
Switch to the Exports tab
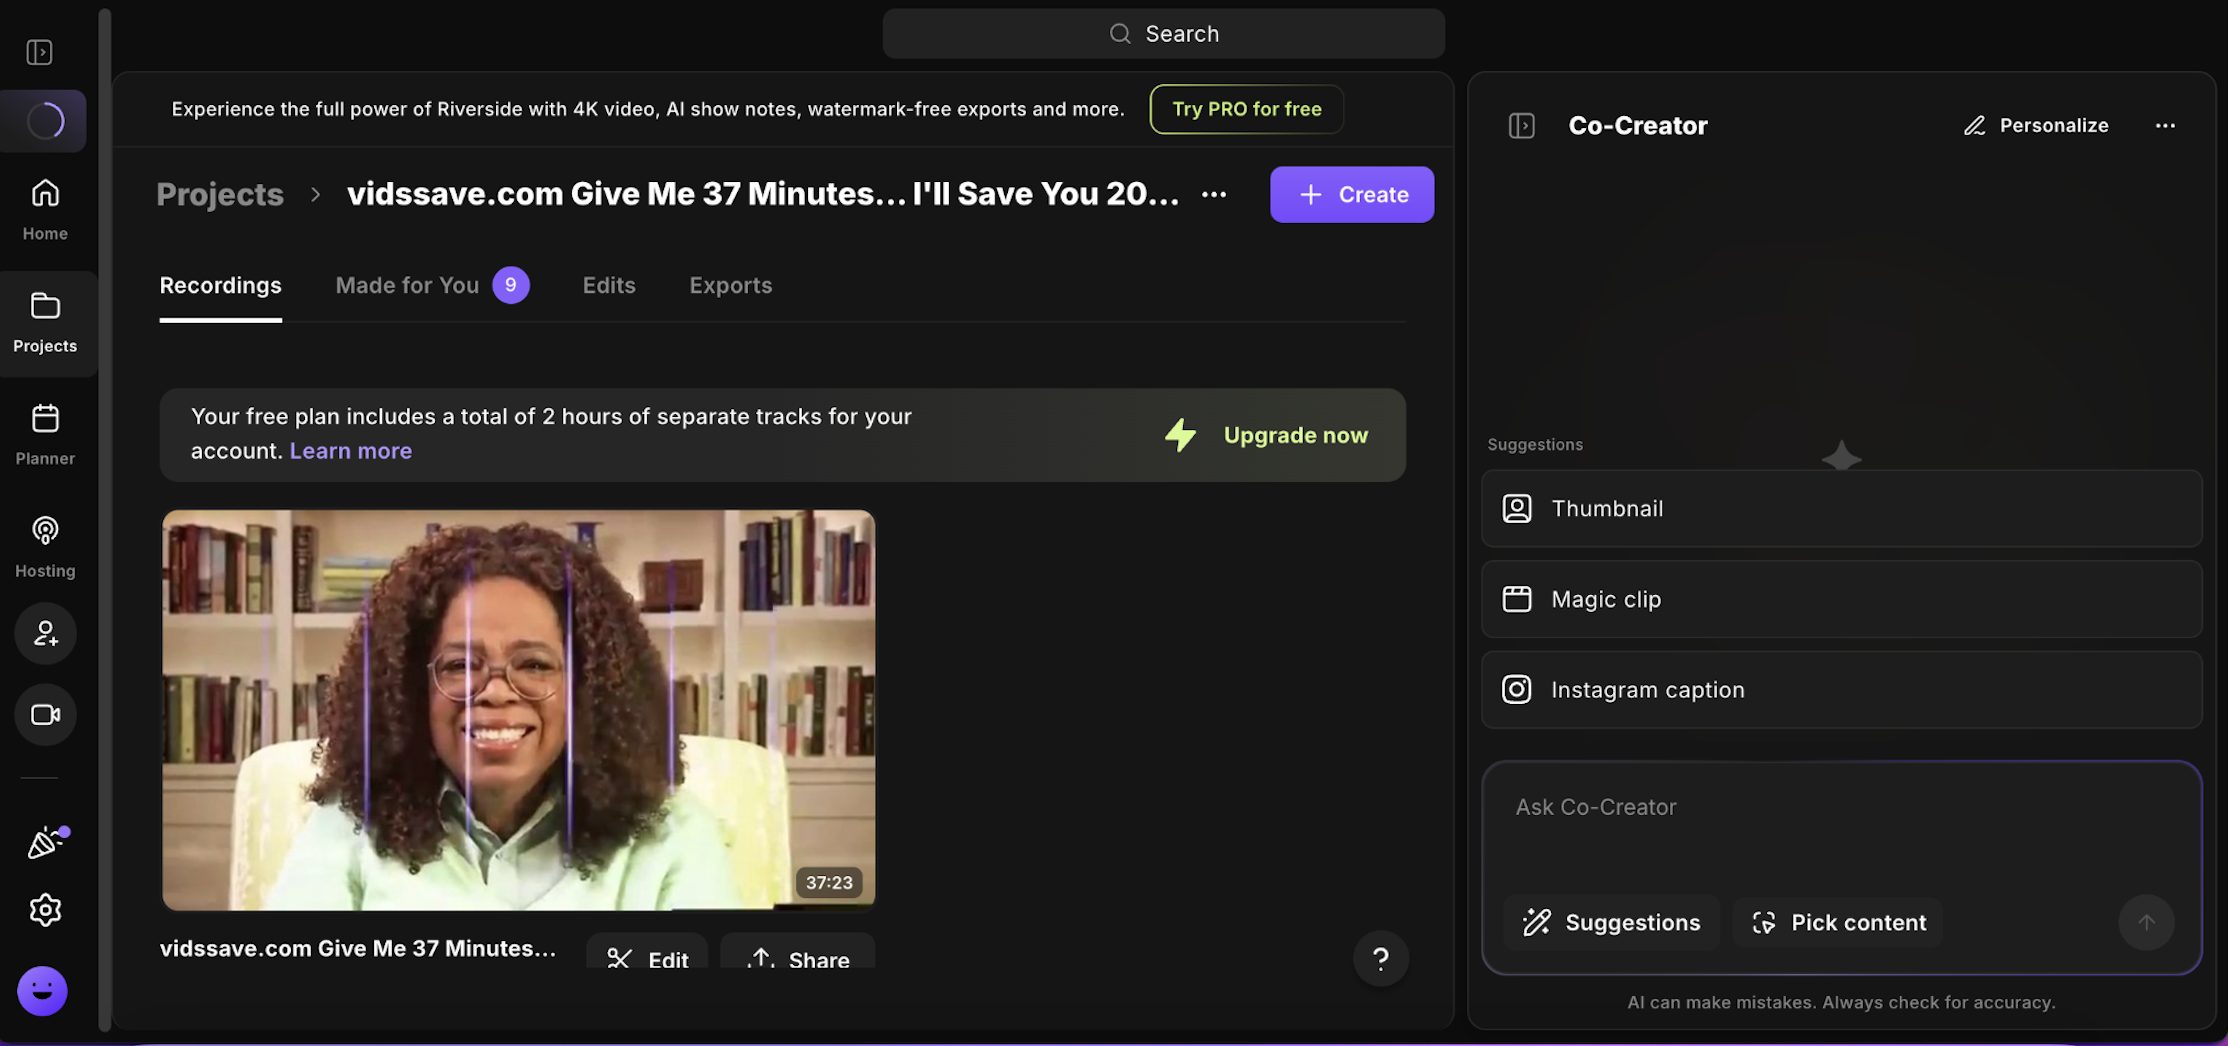coord(731,286)
